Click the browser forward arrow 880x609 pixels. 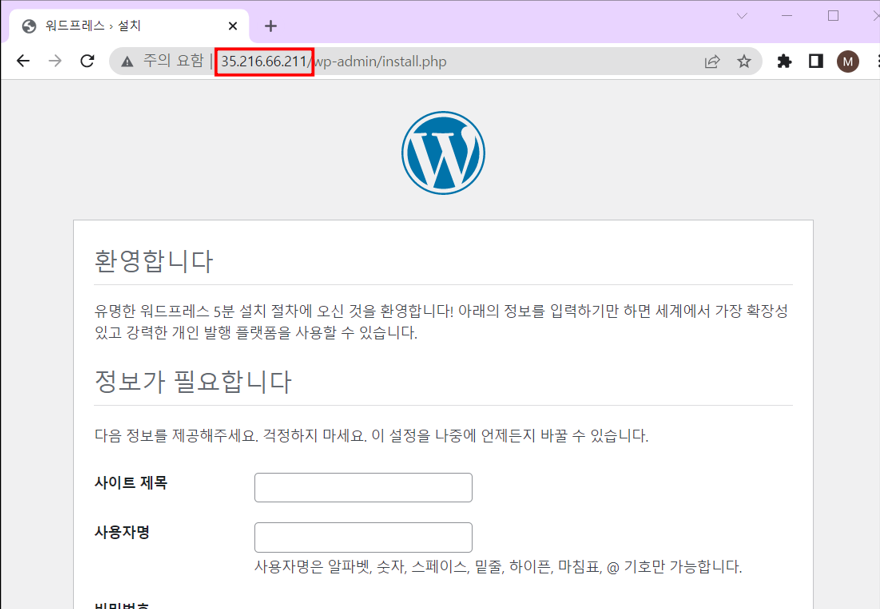(55, 61)
